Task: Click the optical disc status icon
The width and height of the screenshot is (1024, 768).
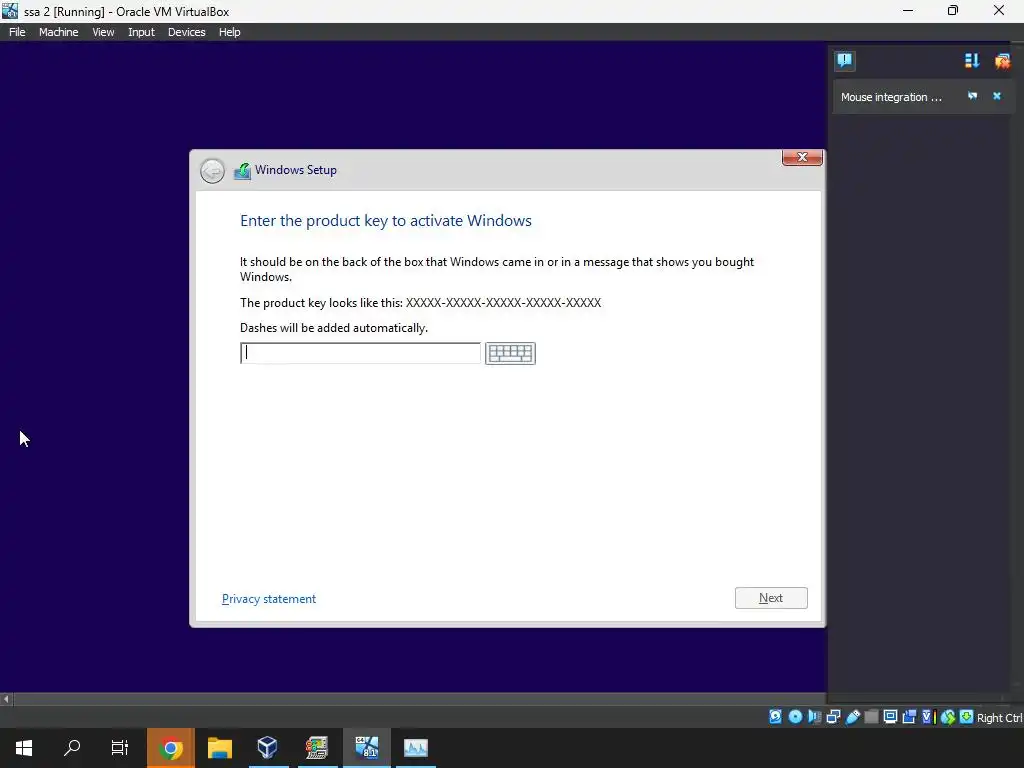Action: point(795,717)
